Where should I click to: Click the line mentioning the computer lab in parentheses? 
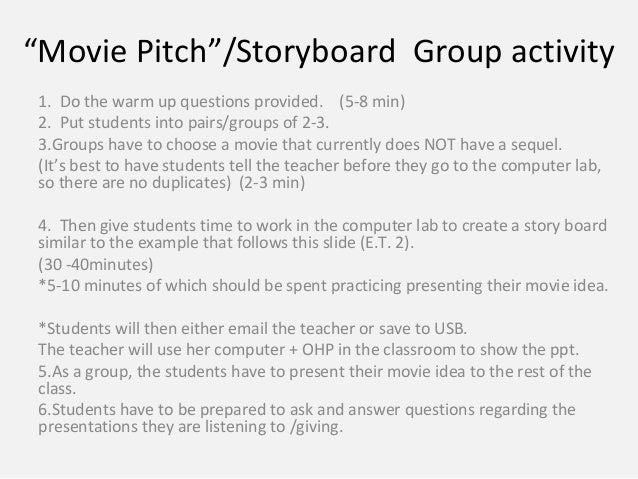(x=320, y=166)
